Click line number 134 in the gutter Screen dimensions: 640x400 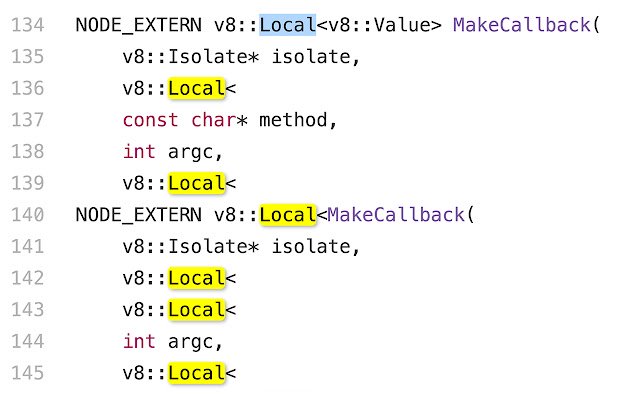pos(27,25)
